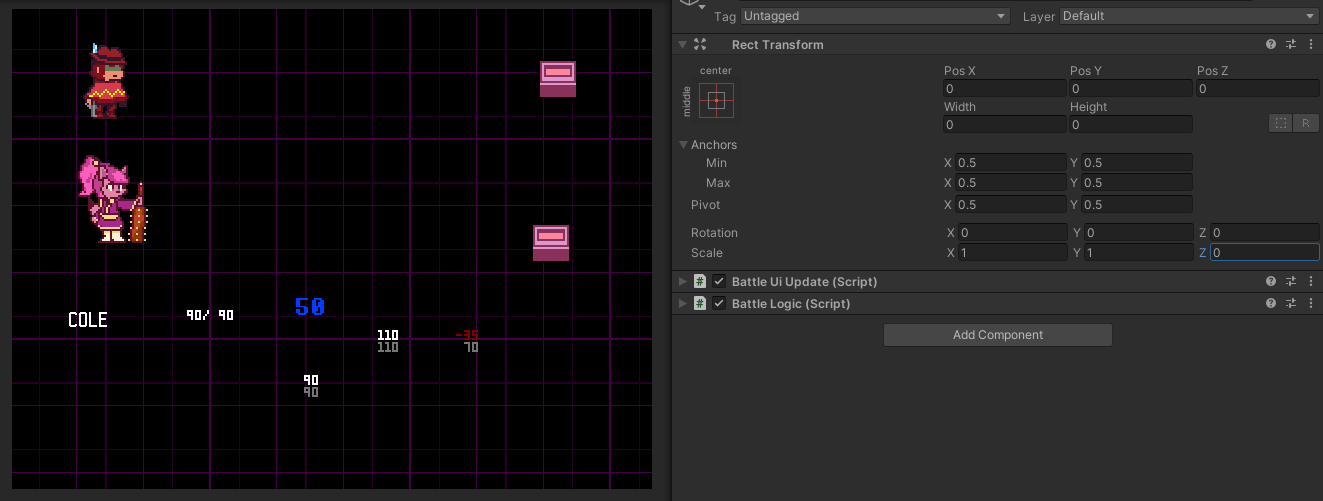Edit Pivot Y field
The image size is (1323, 501).
(1137, 205)
